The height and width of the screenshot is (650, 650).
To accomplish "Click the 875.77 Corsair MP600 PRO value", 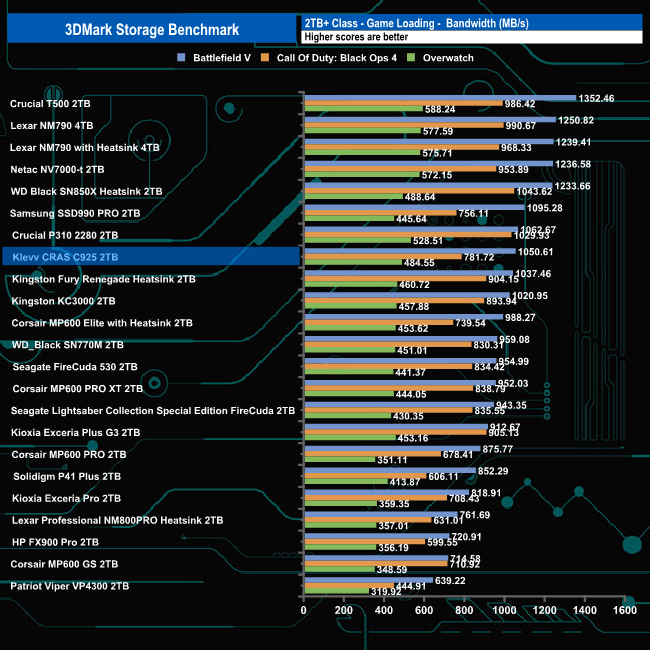I will pyautogui.click(x=497, y=449).
